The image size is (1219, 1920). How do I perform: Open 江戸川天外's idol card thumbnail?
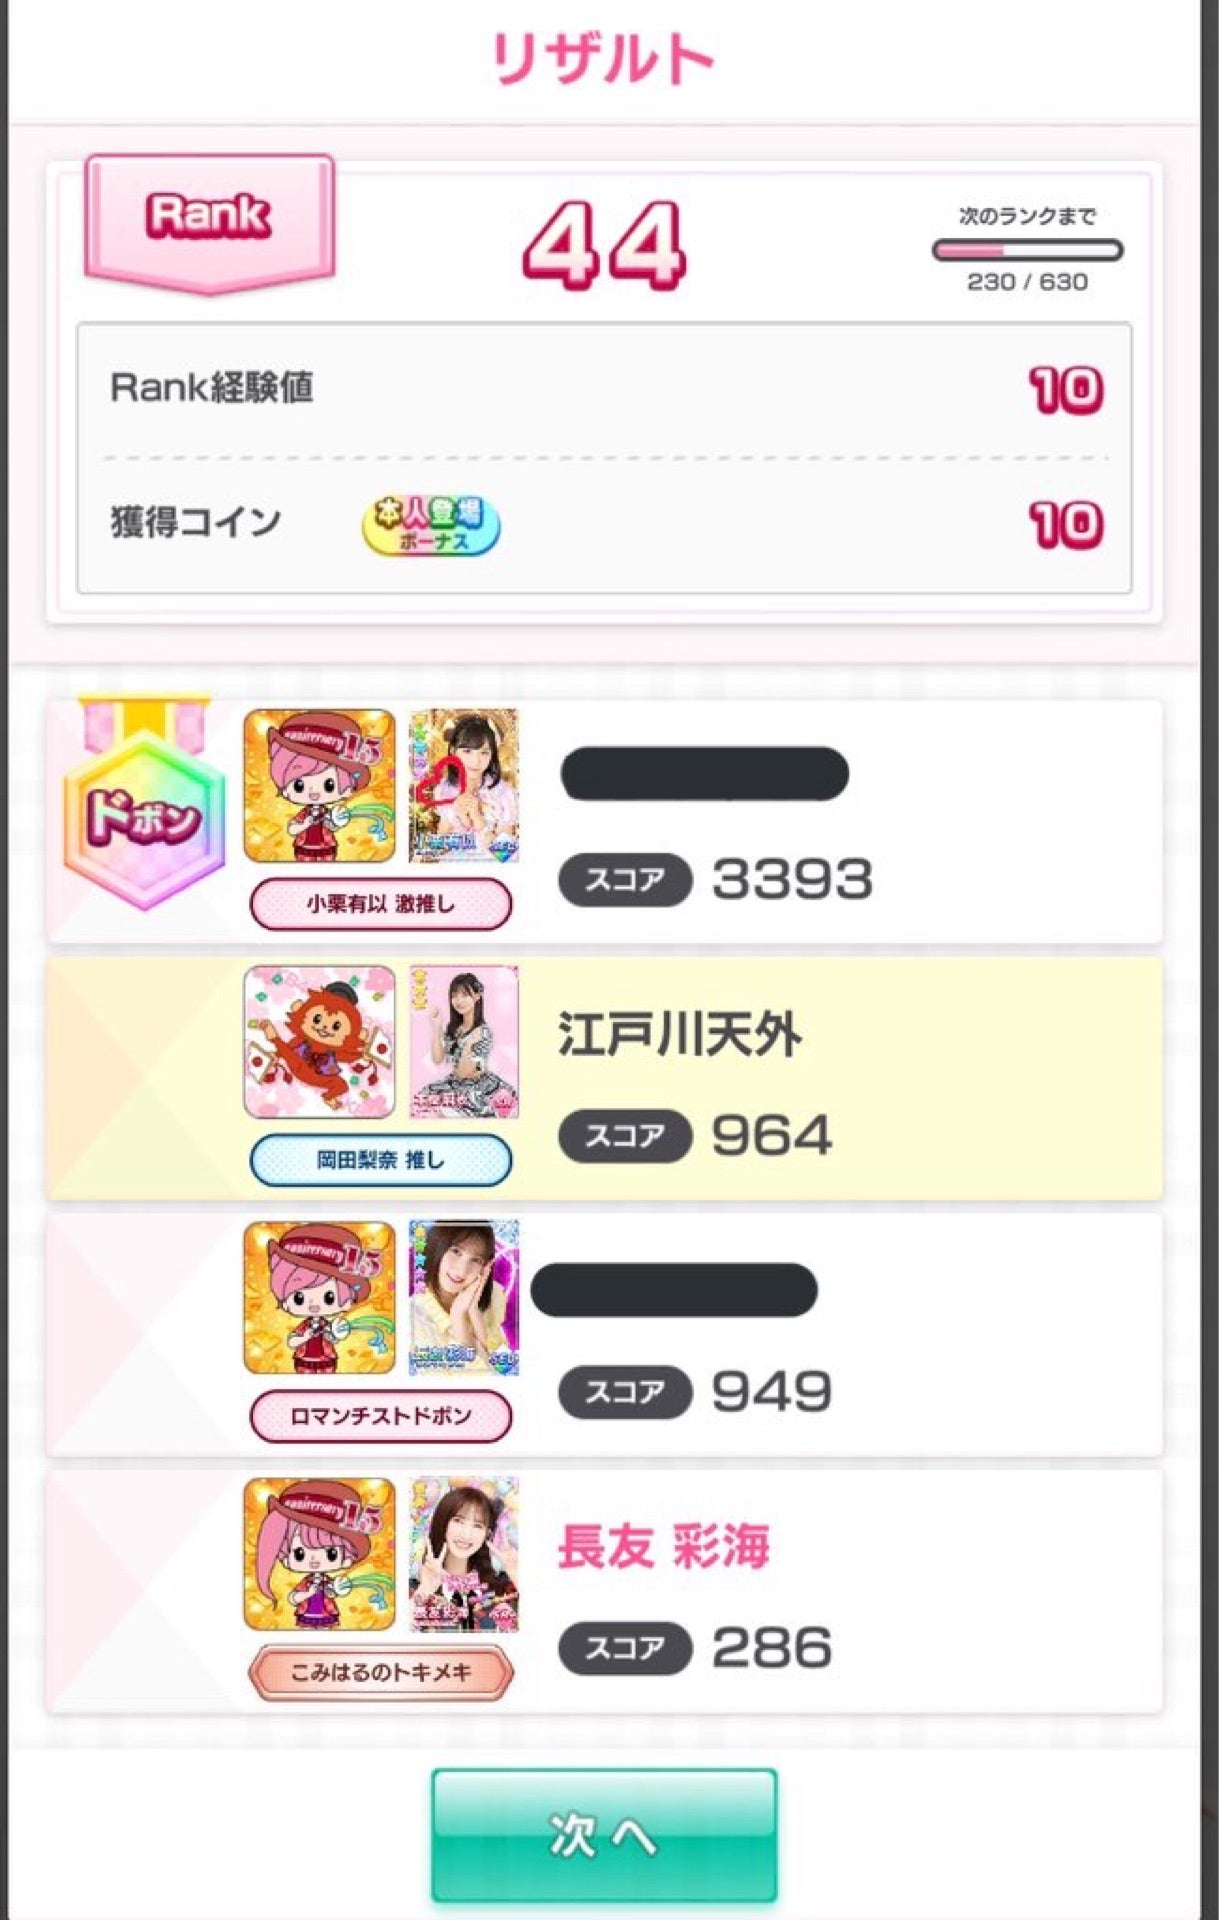pos(464,1041)
